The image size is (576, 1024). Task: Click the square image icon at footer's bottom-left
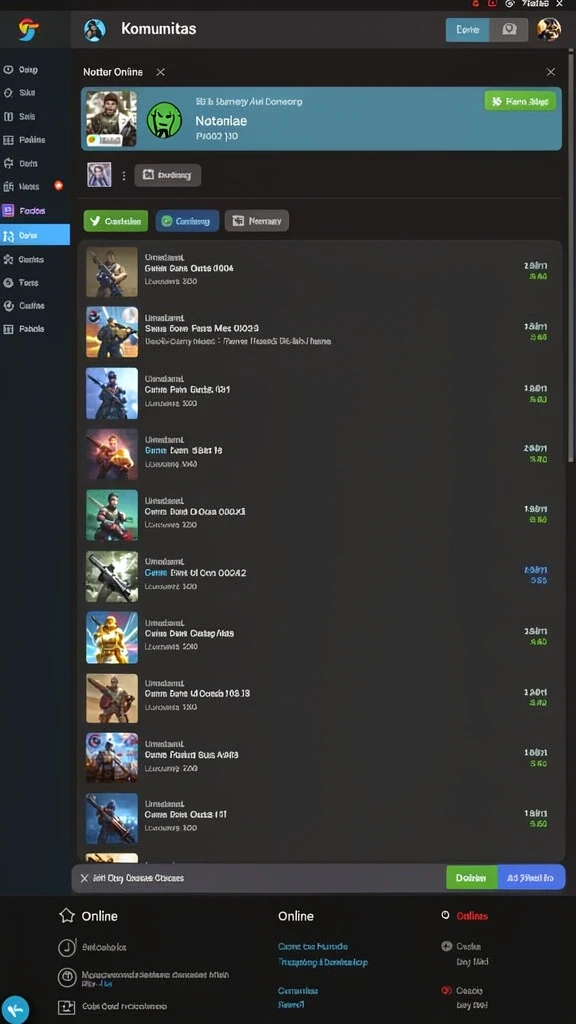tap(67, 1007)
